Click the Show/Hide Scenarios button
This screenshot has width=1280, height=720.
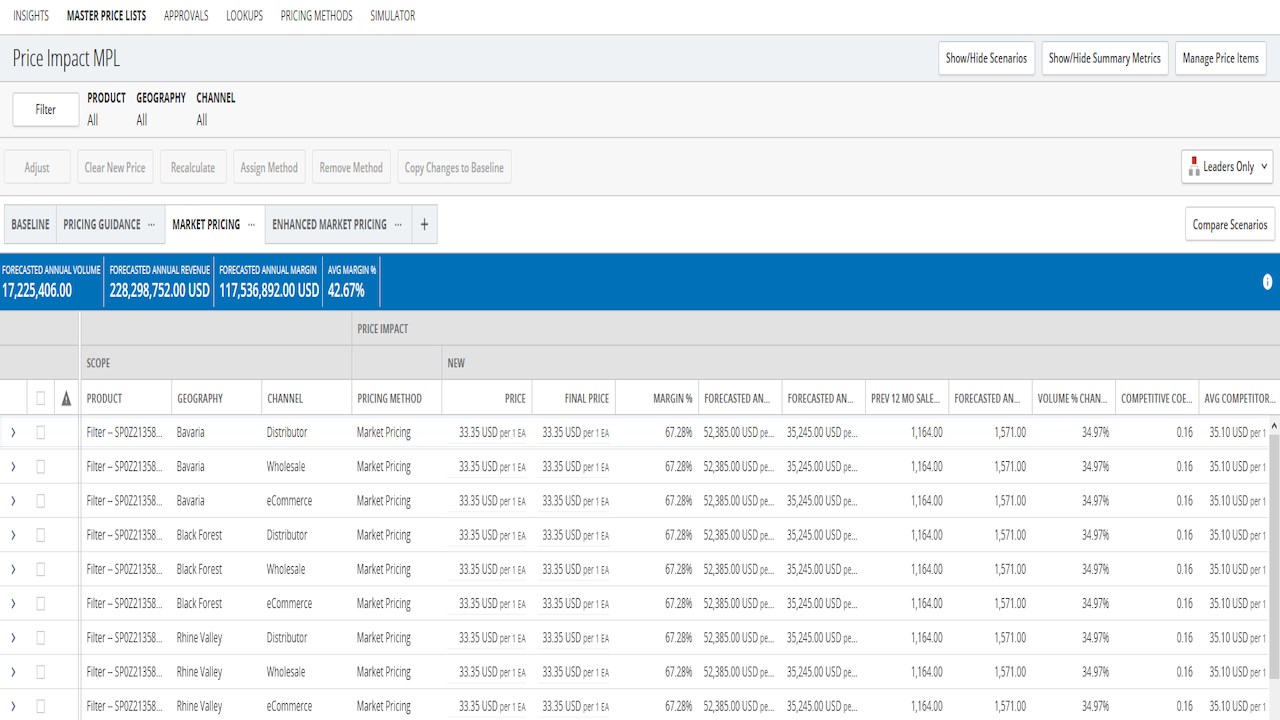point(987,58)
